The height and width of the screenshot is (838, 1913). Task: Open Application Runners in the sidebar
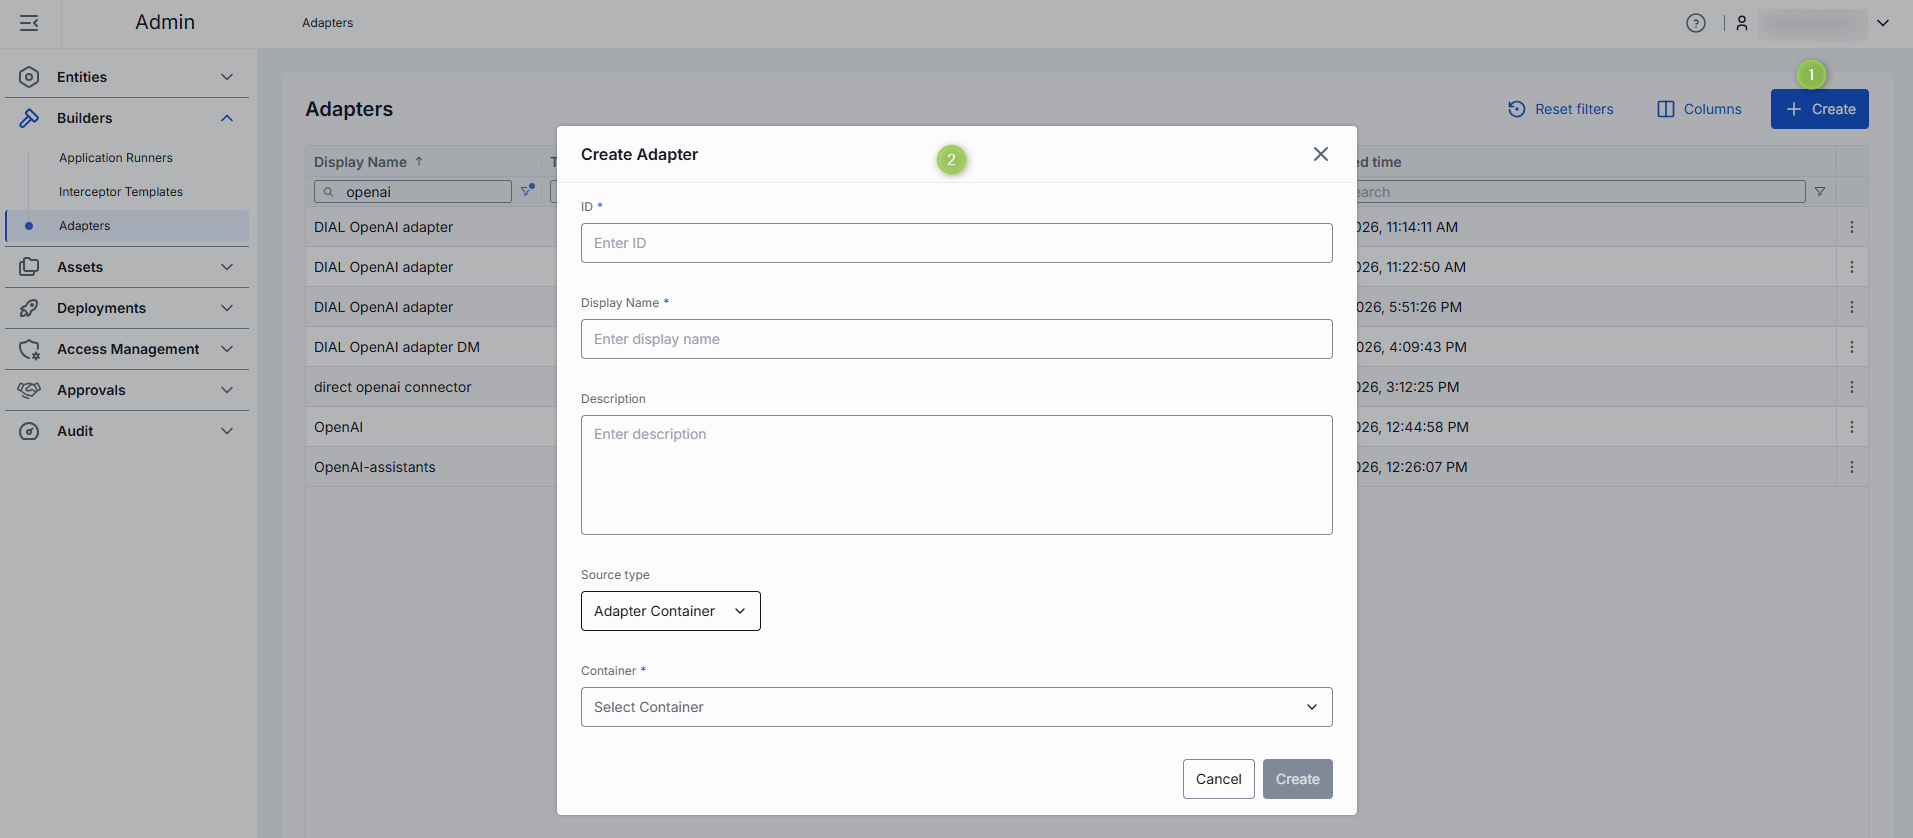116,158
